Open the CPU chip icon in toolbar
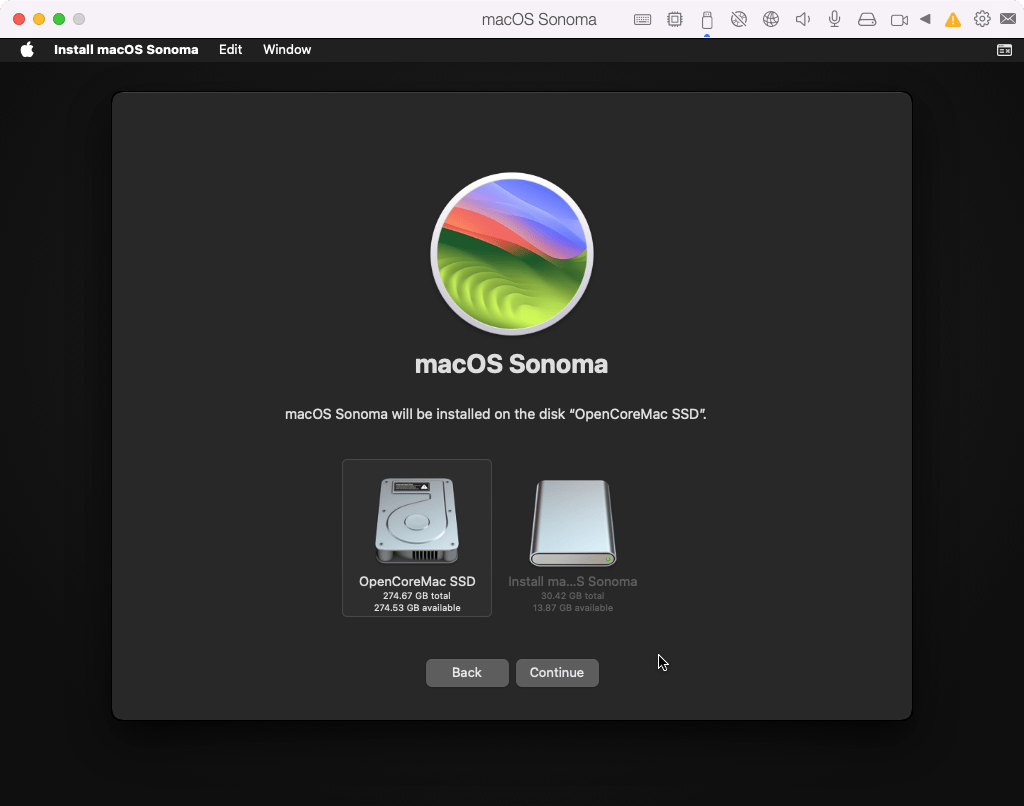 tap(675, 19)
